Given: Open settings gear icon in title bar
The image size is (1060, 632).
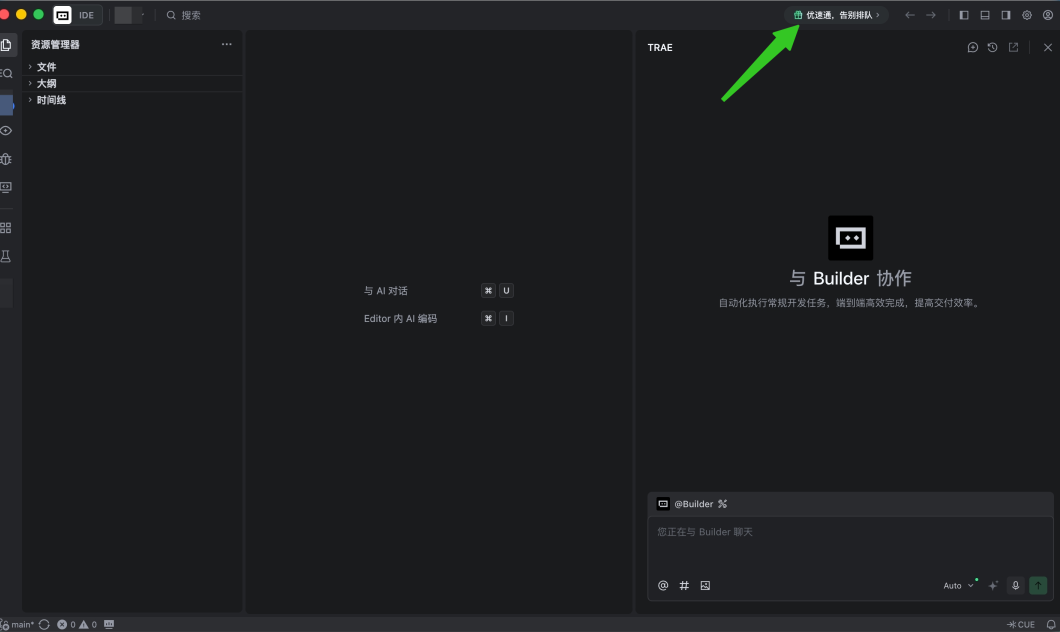Looking at the screenshot, I should coord(1027,15).
